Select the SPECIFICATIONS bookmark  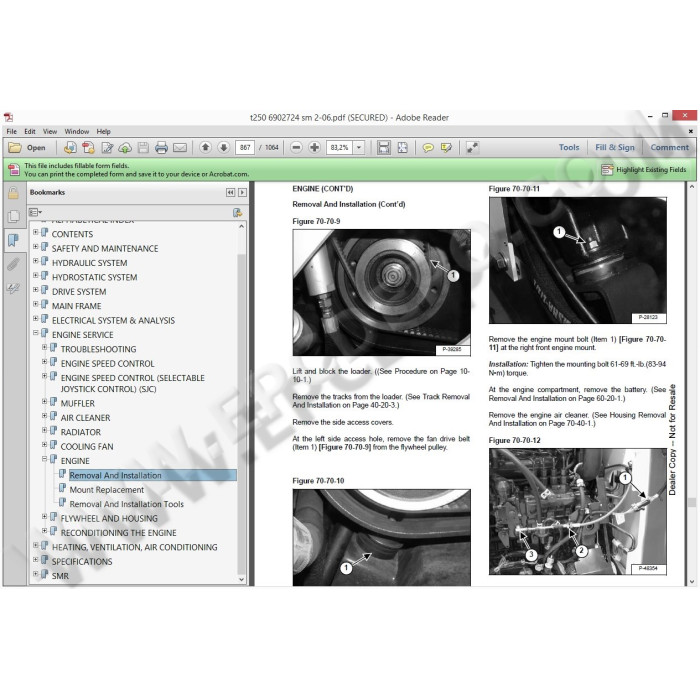pyautogui.click(x=82, y=562)
